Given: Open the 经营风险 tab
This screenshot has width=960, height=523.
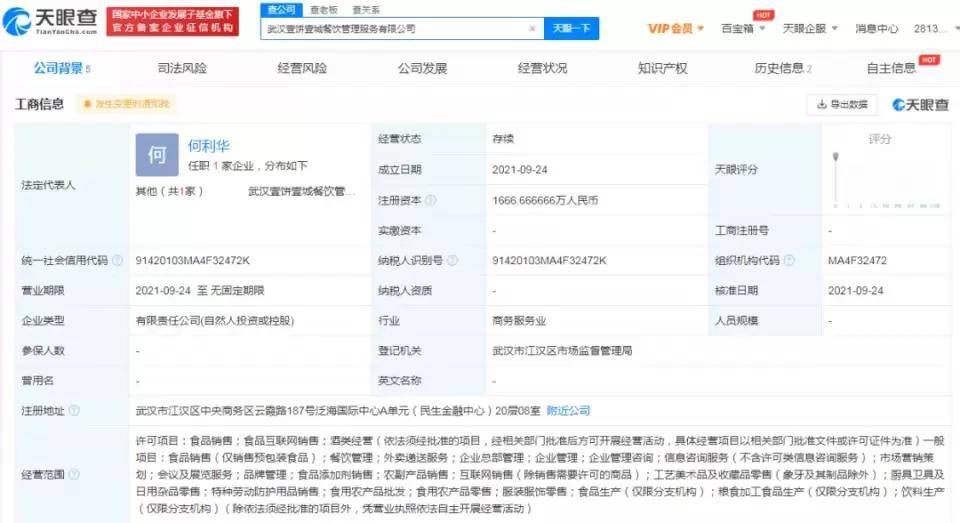Looking at the screenshot, I should 302,68.
